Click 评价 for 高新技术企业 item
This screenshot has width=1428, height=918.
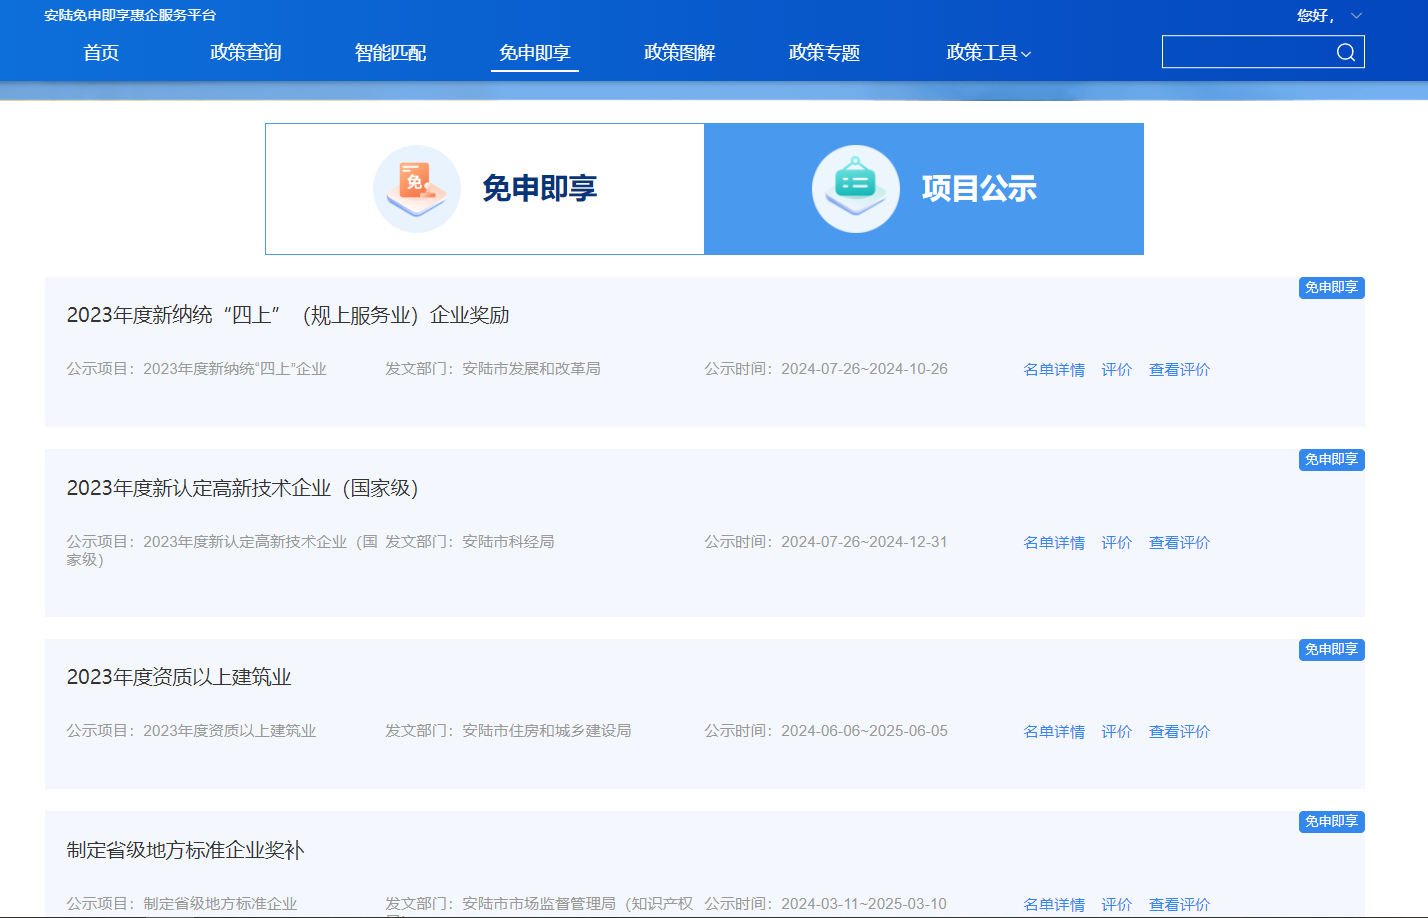pos(1116,543)
